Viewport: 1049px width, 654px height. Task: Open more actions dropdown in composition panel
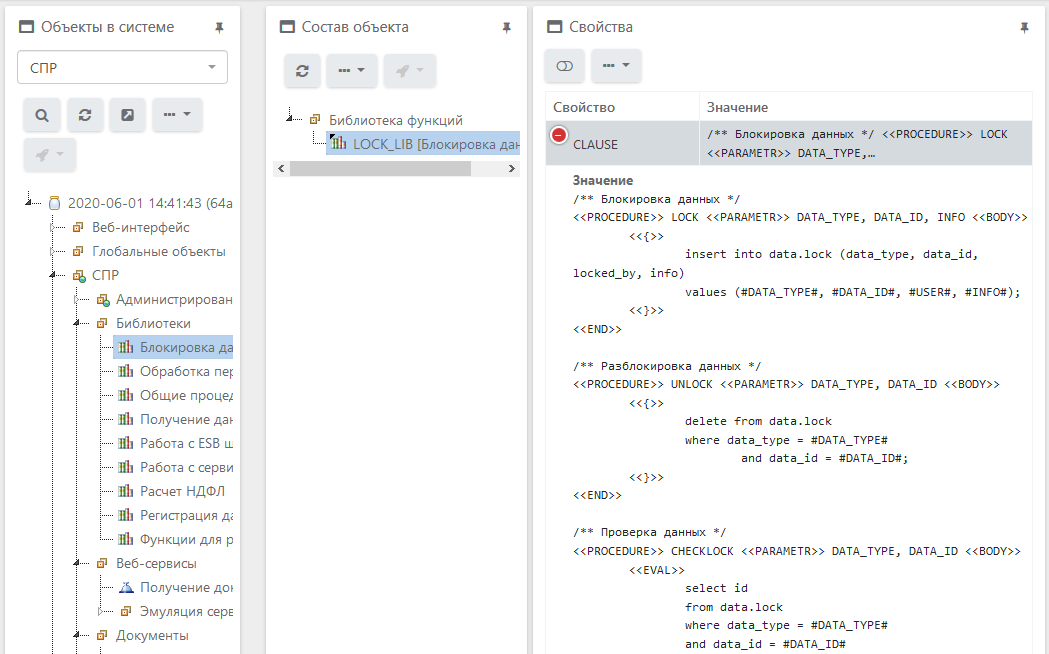[x=351, y=71]
